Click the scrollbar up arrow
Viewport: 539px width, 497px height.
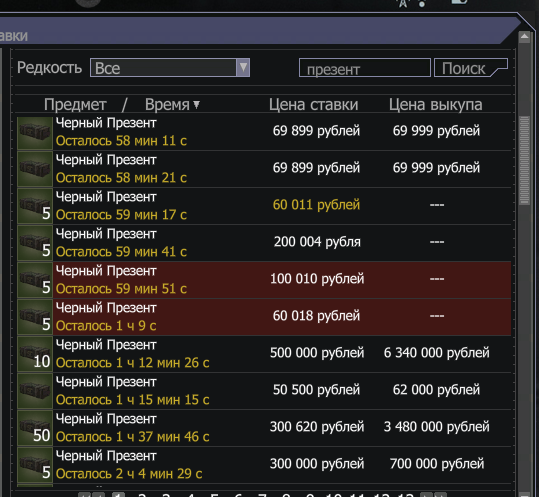coord(524,37)
